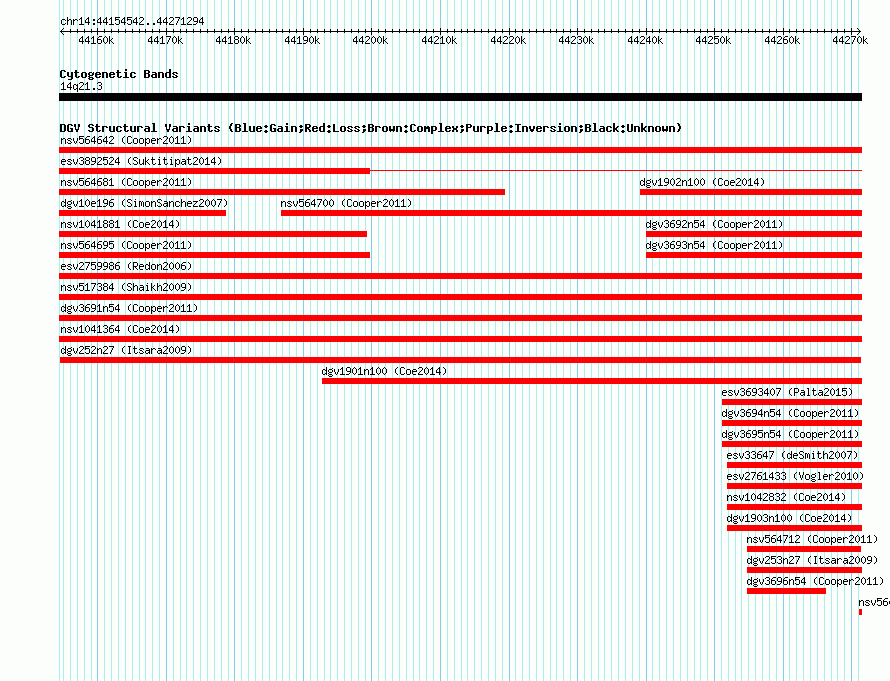
Task: Select the red bar under nsv564700
Action: (x=572, y=213)
